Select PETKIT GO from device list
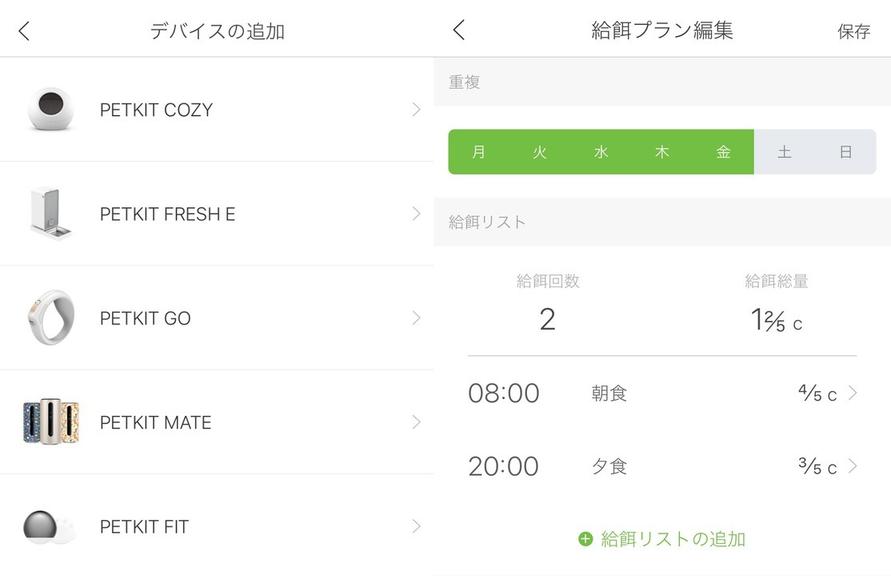Image resolution: width=891 pixels, height=576 pixels. pyautogui.click(x=145, y=318)
